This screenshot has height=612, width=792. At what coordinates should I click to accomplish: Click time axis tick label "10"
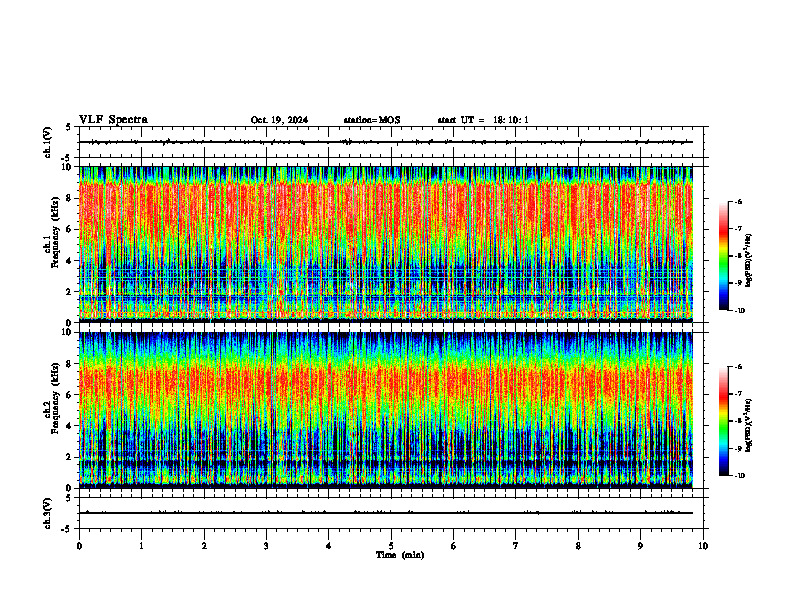coord(703,546)
